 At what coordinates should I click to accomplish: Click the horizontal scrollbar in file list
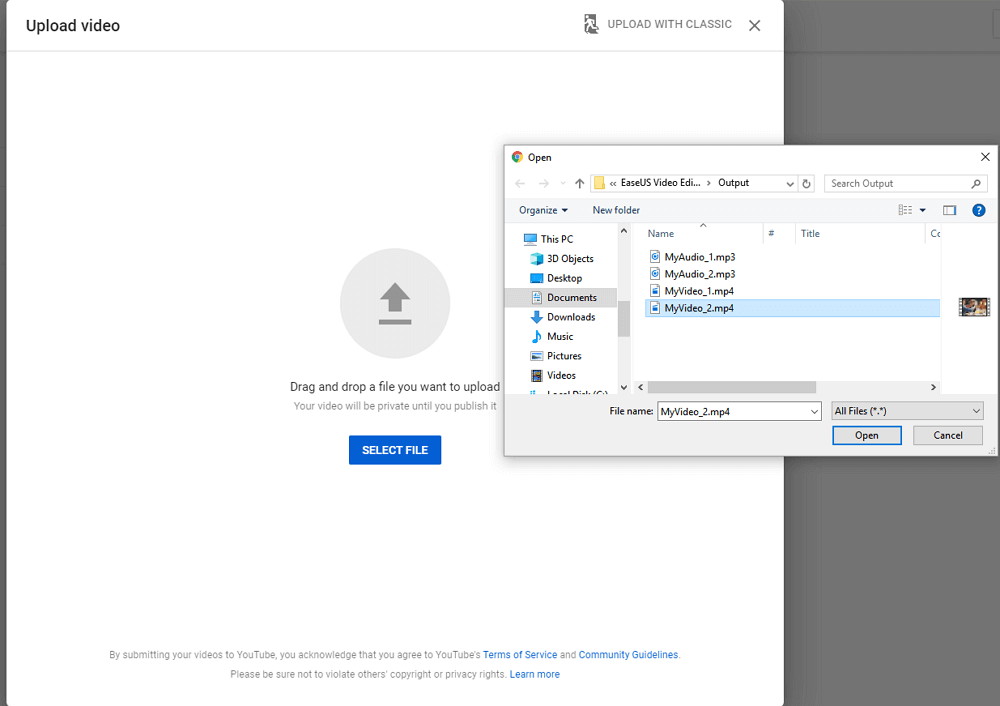point(731,387)
